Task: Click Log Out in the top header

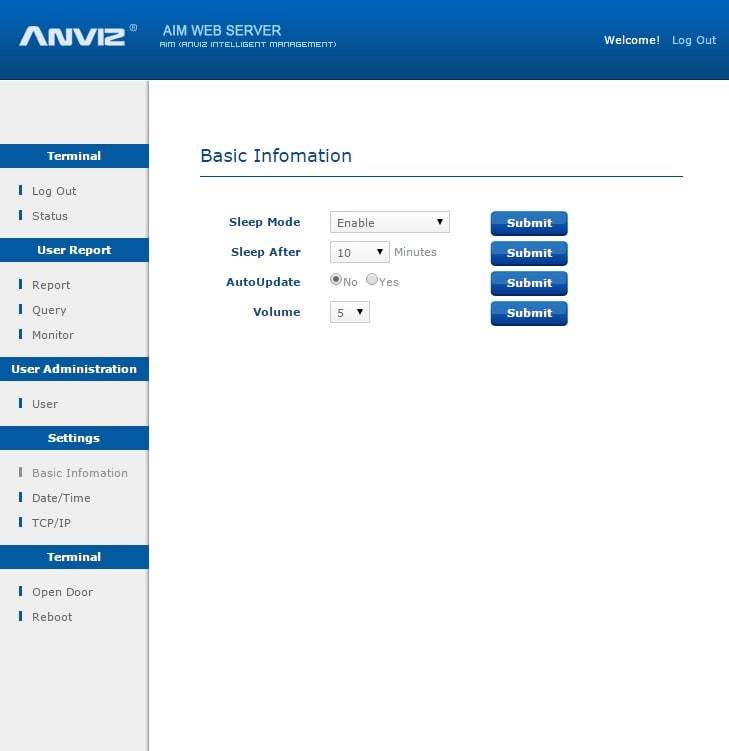Action: click(x=693, y=40)
